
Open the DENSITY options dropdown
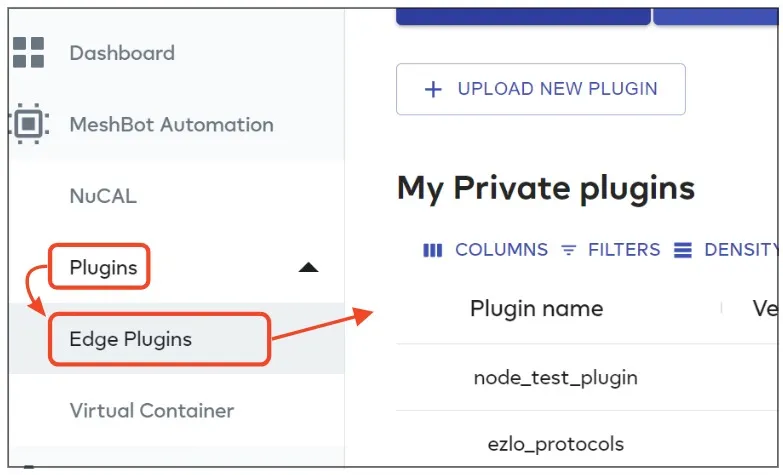point(726,250)
